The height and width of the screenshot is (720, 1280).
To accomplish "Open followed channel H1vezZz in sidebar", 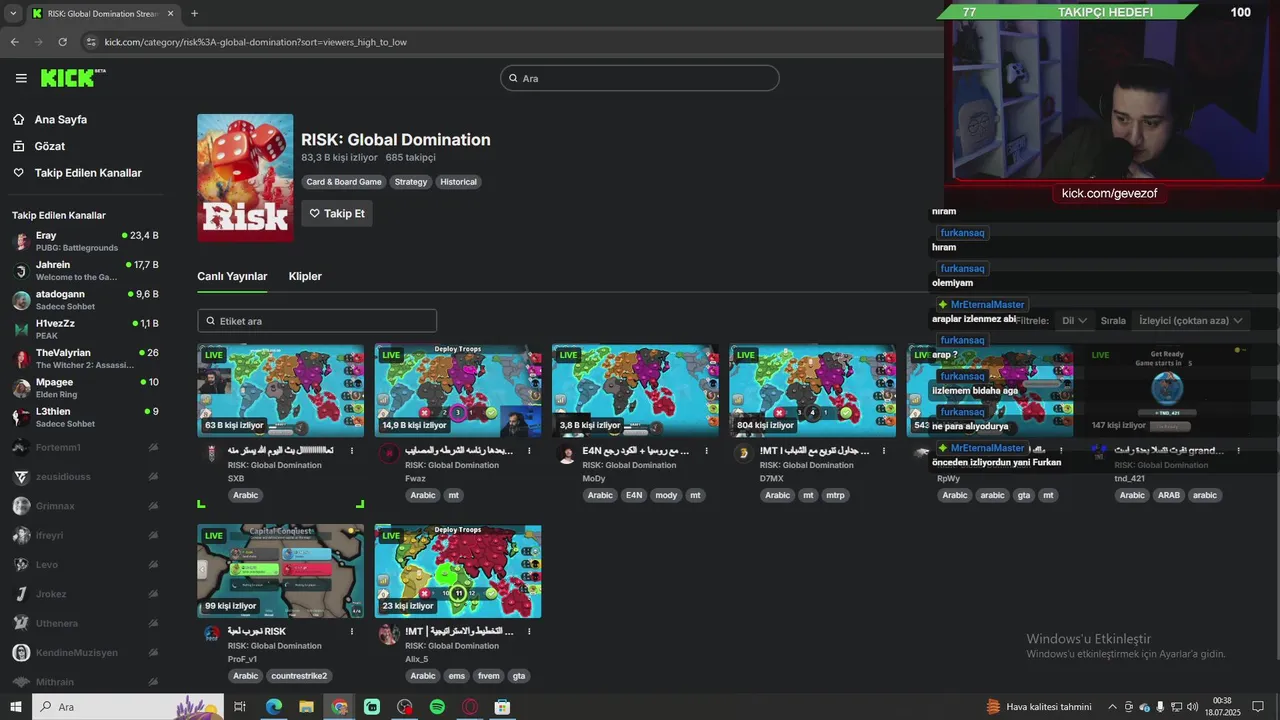I will coord(85,329).
